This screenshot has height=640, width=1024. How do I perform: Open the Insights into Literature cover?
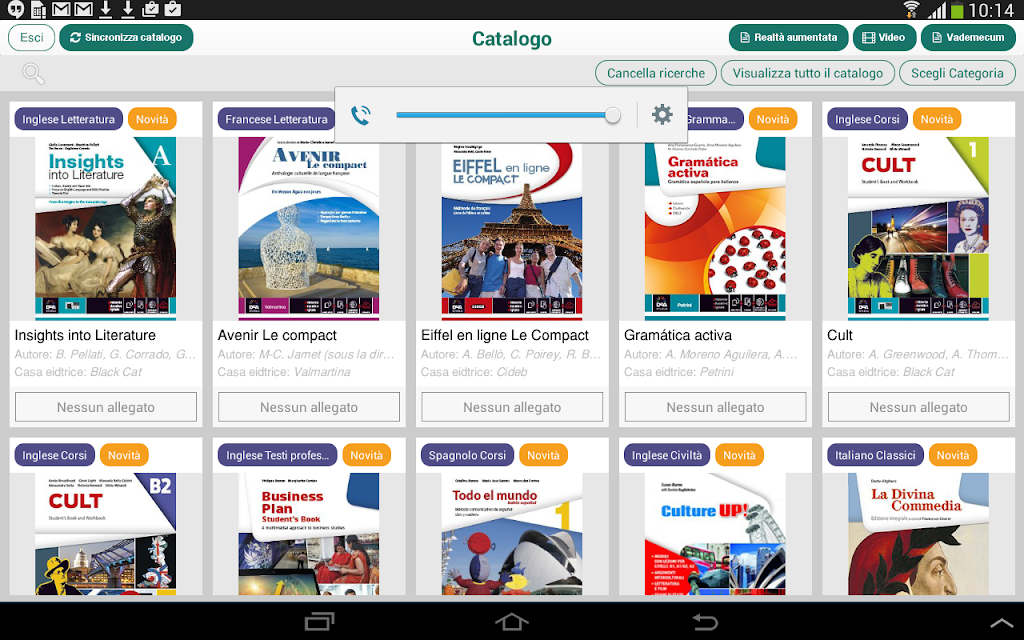tap(105, 229)
